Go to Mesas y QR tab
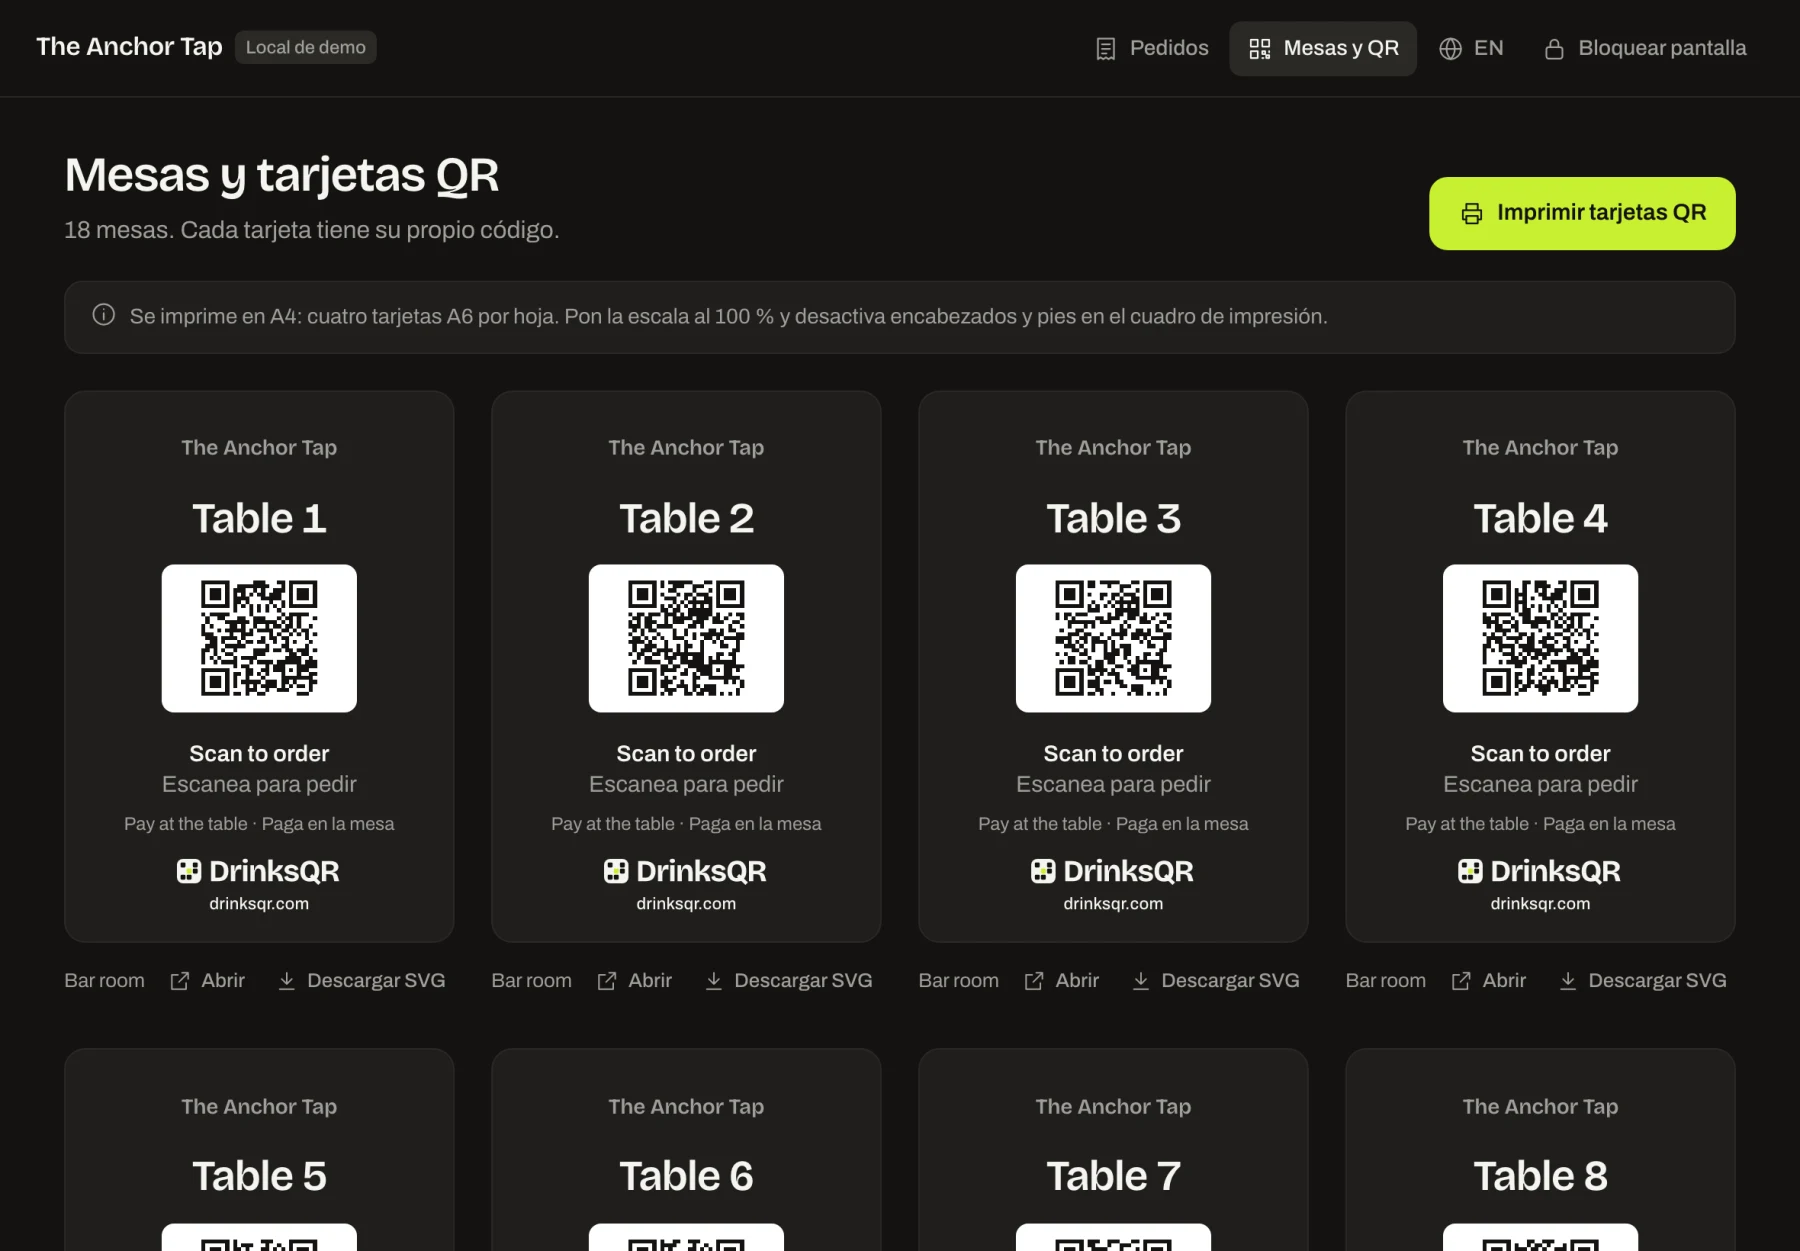Screen dimensions: 1800x1251 (x=1323, y=48)
